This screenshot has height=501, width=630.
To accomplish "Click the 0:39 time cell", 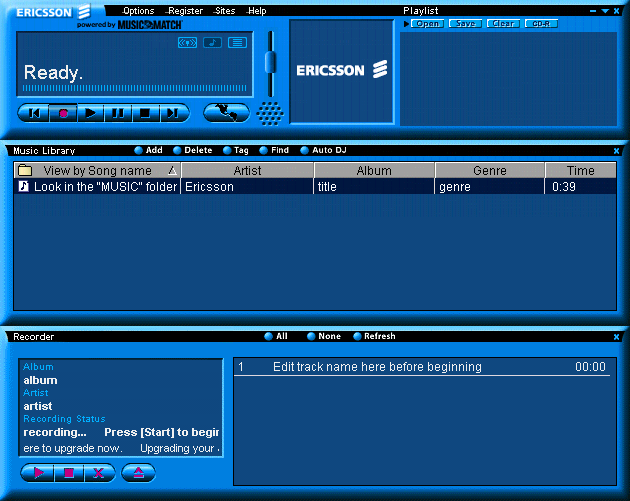I will pyautogui.click(x=580, y=187).
